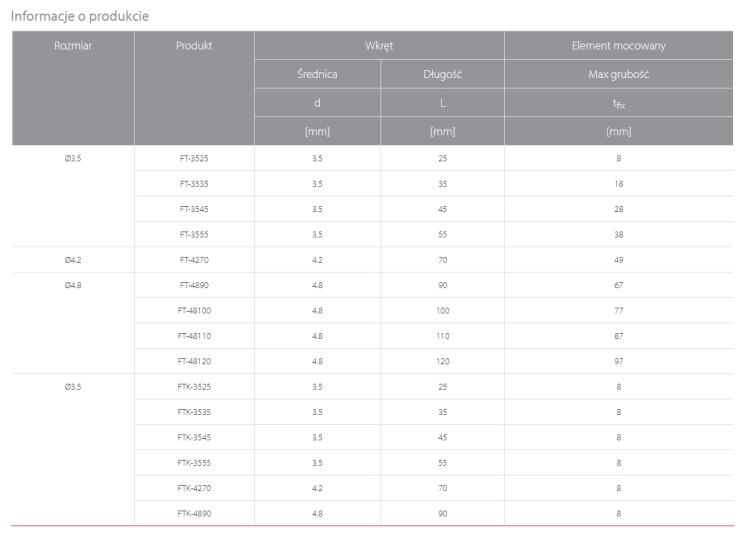Image resolution: width=750 pixels, height=534 pixels.
Task: Select the Ø4.8 size cell
Action: pos(73,285)
